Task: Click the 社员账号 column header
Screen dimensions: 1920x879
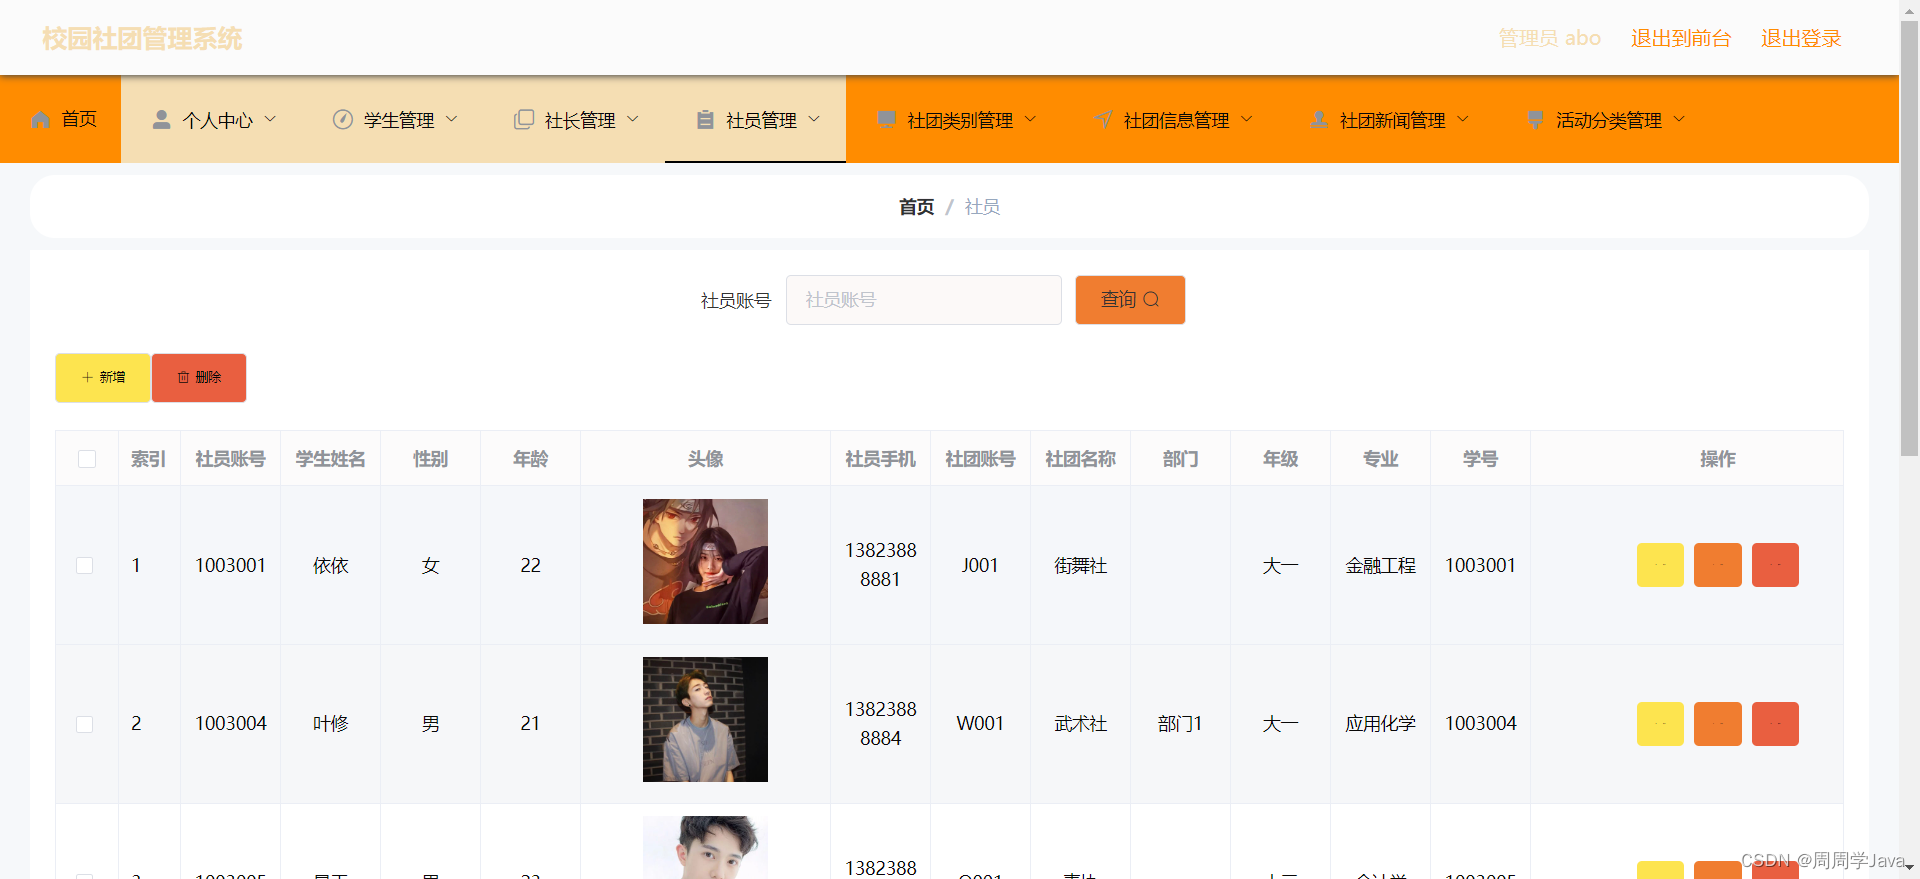Action: point(230,459)
